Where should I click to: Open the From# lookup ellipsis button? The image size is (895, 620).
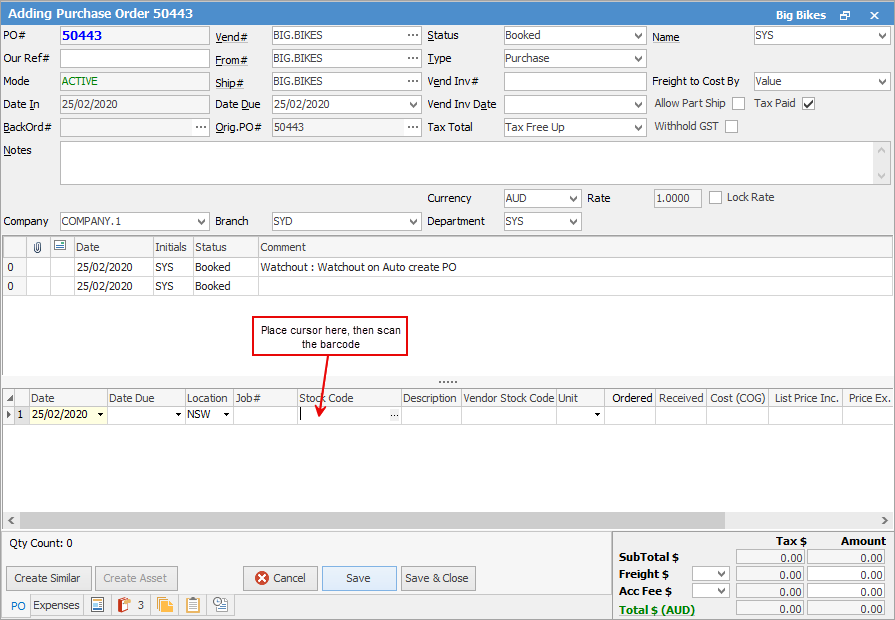[x=413, y=58]
